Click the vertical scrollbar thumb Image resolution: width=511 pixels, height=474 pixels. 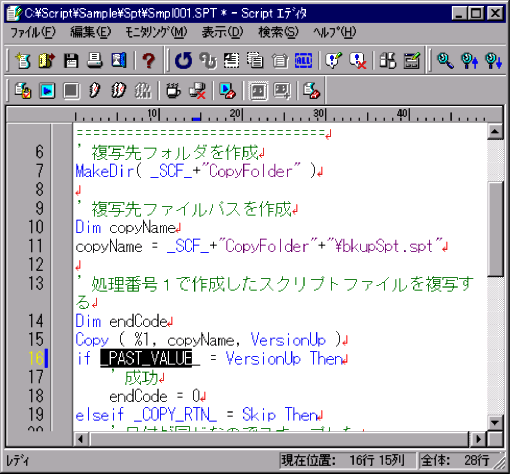[495, 229]
